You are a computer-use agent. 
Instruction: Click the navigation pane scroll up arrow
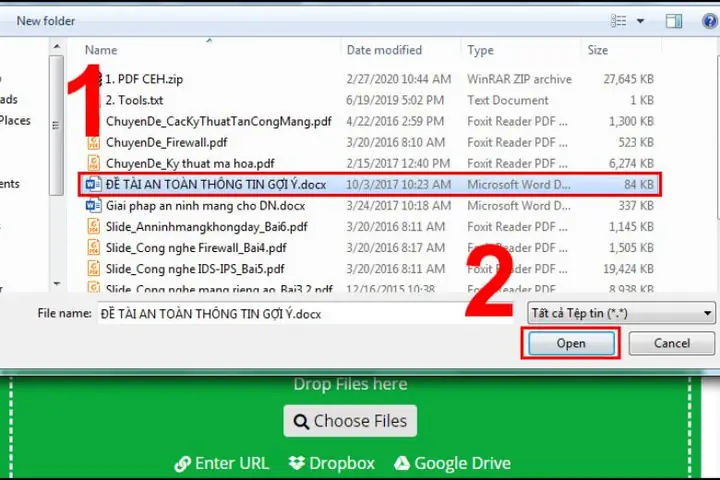56,46
